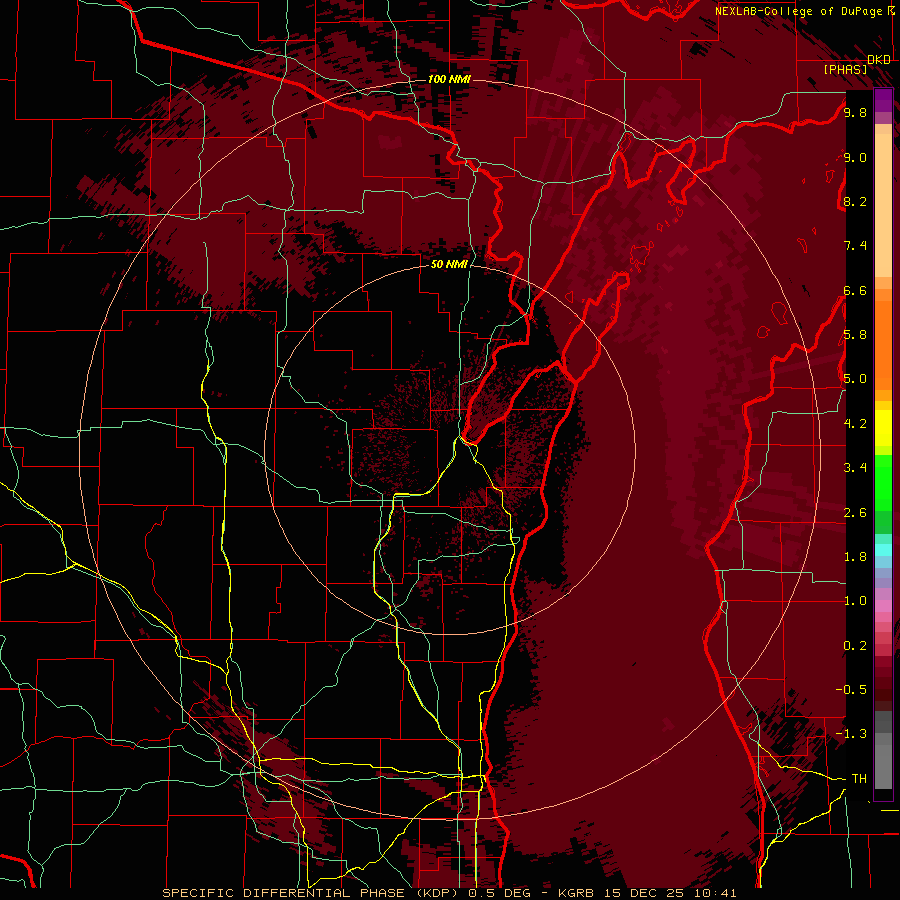
Task: Pick the 3.4 scale value
Action: click(x=855, y=467)
